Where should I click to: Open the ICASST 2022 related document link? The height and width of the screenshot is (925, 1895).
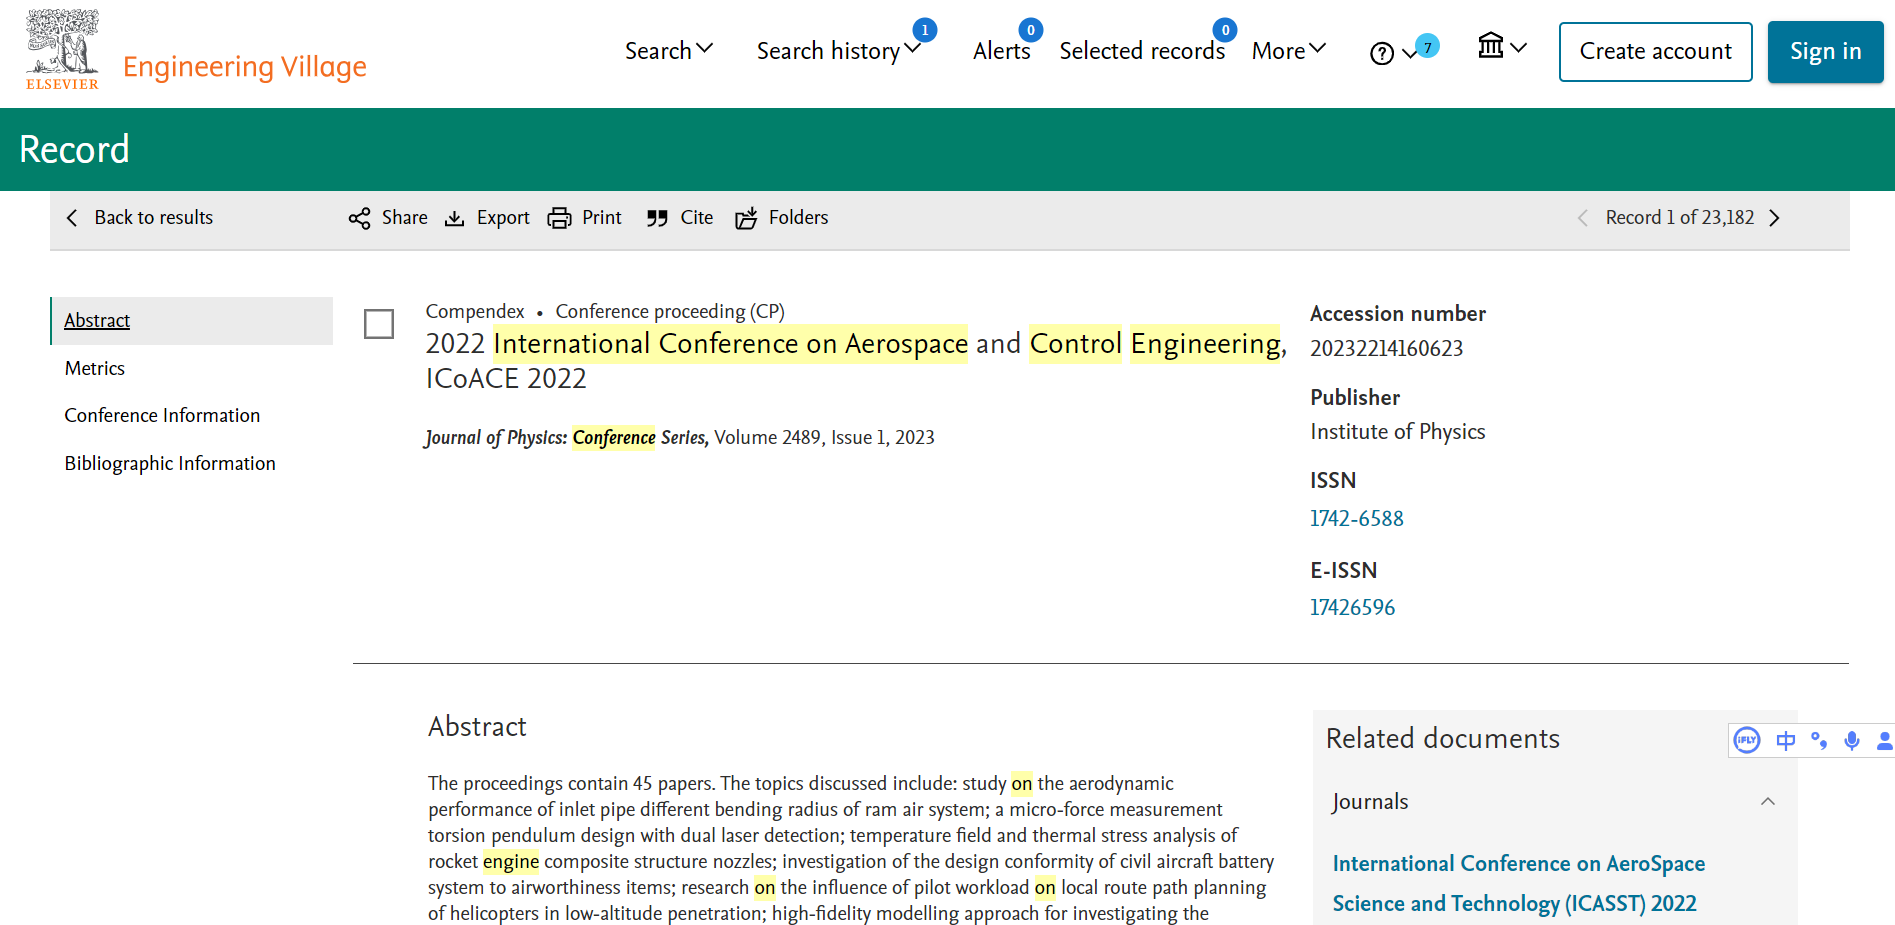tap(1519, 883)
